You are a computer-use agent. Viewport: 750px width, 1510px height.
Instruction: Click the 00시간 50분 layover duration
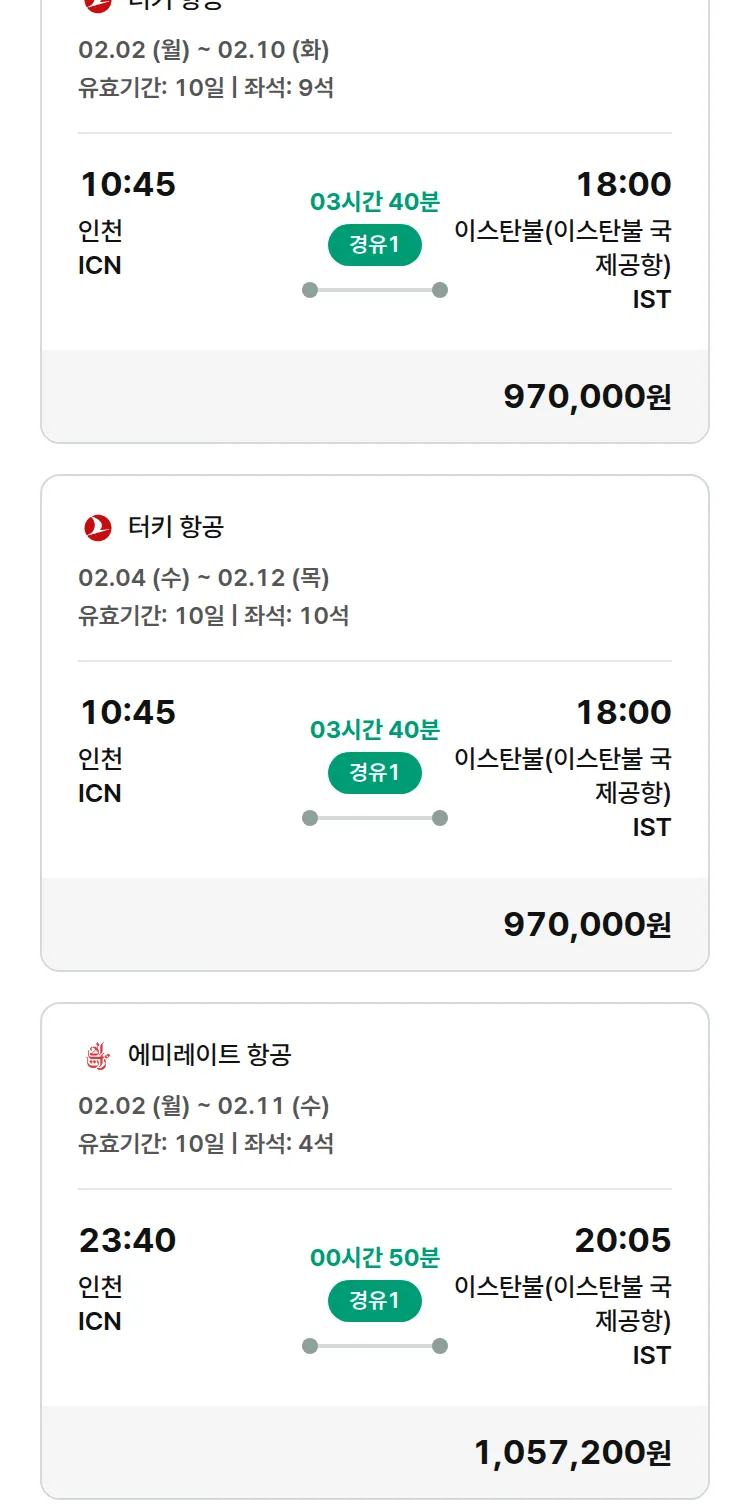(375, 1258)
